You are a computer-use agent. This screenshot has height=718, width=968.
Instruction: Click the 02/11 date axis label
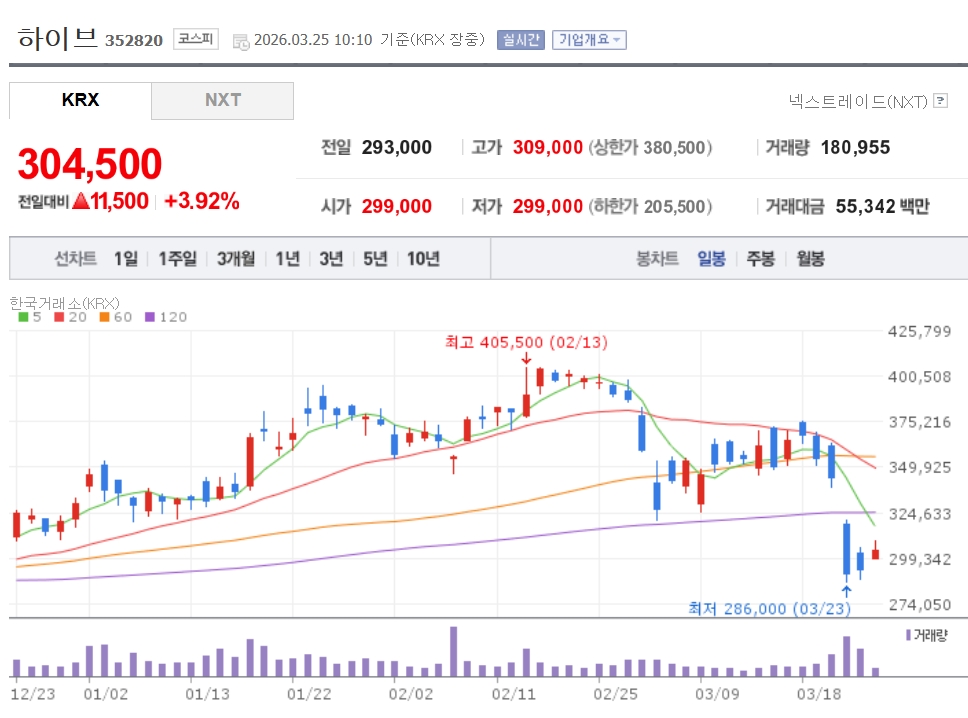click(x=514, y=694)
